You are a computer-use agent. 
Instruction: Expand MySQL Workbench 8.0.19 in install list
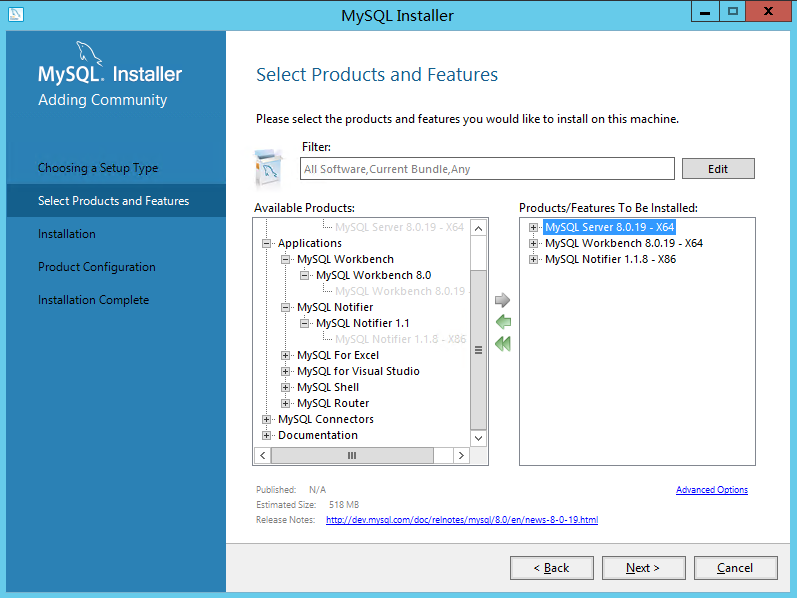click(533, 243)
